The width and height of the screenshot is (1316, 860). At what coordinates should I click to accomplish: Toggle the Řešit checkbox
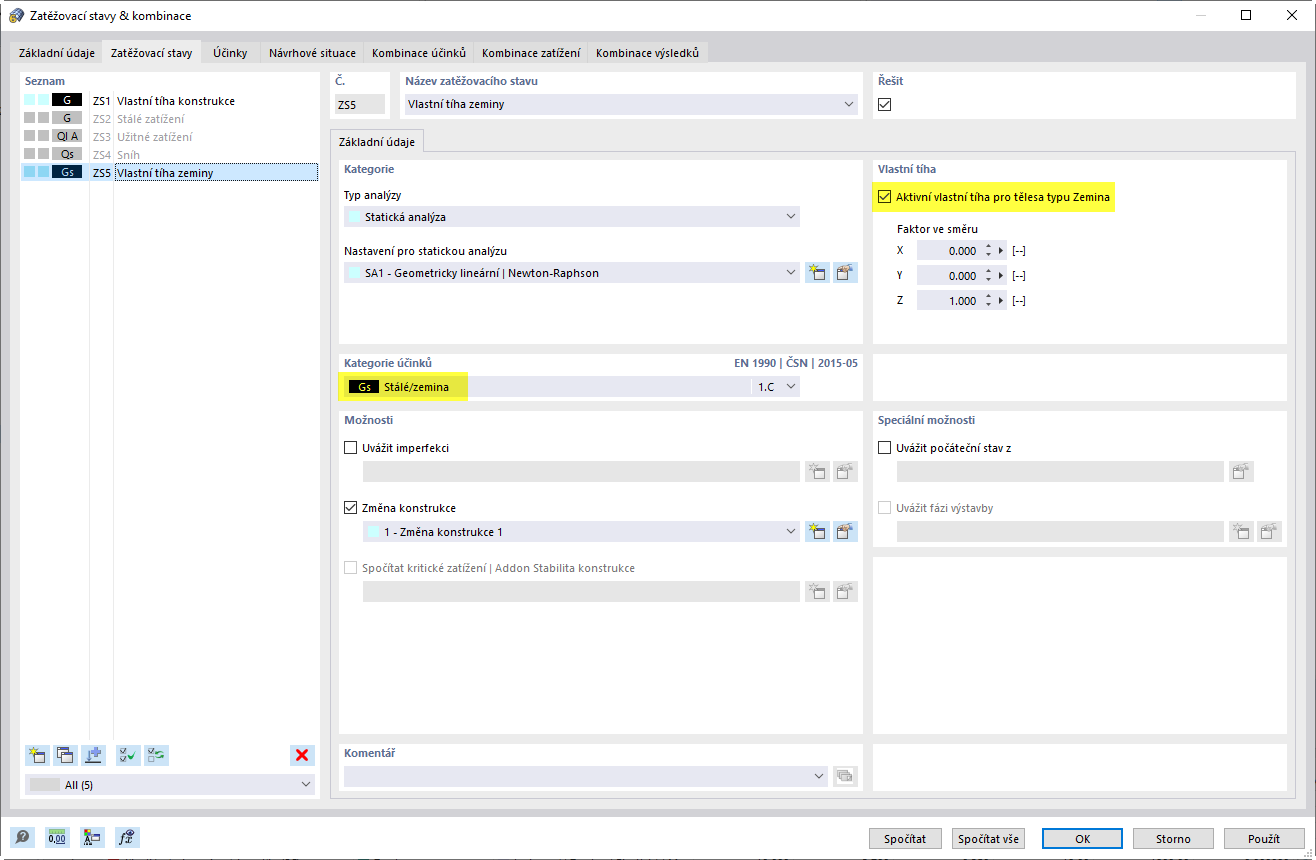(x=884, y=105)
